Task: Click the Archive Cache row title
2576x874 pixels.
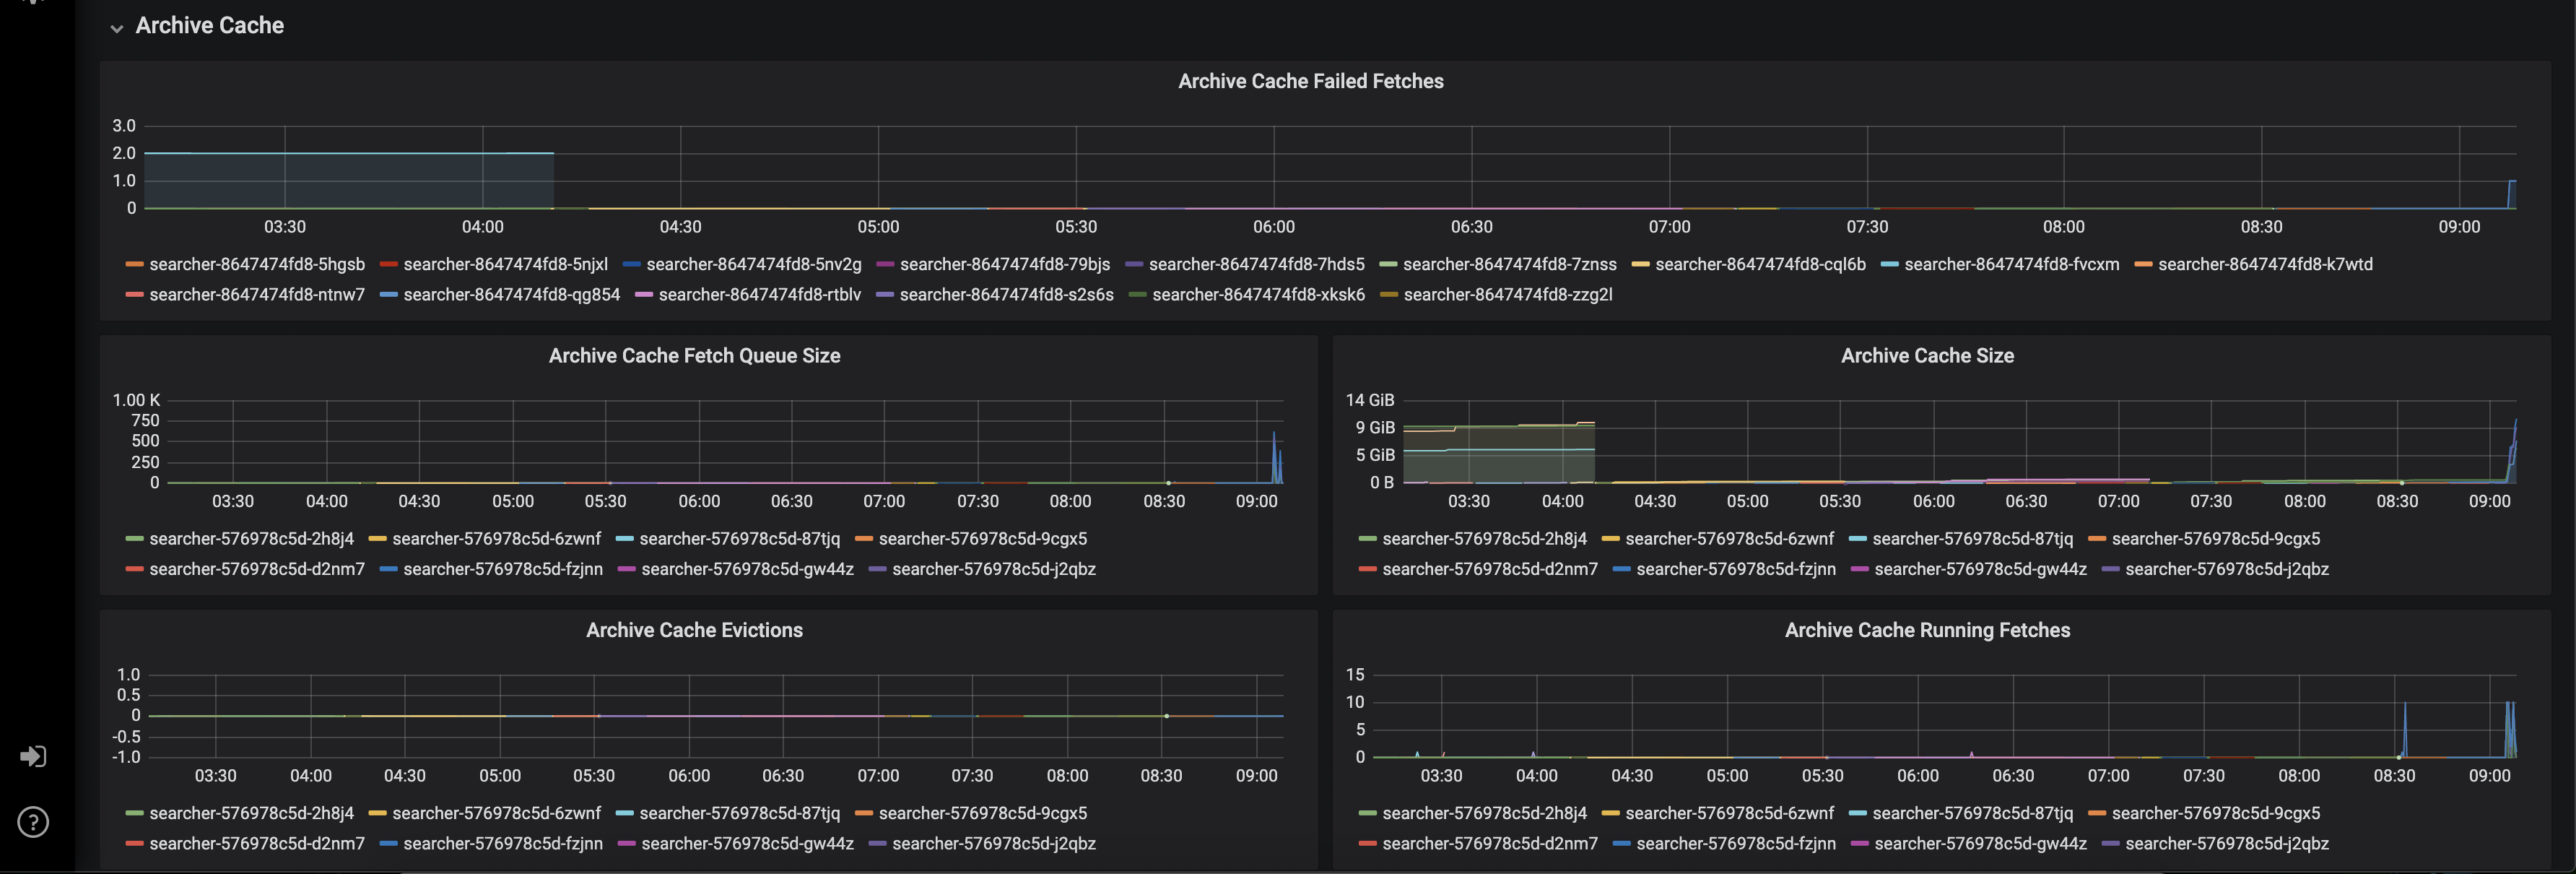Action: pyautogui.click(x=209, y=26)
